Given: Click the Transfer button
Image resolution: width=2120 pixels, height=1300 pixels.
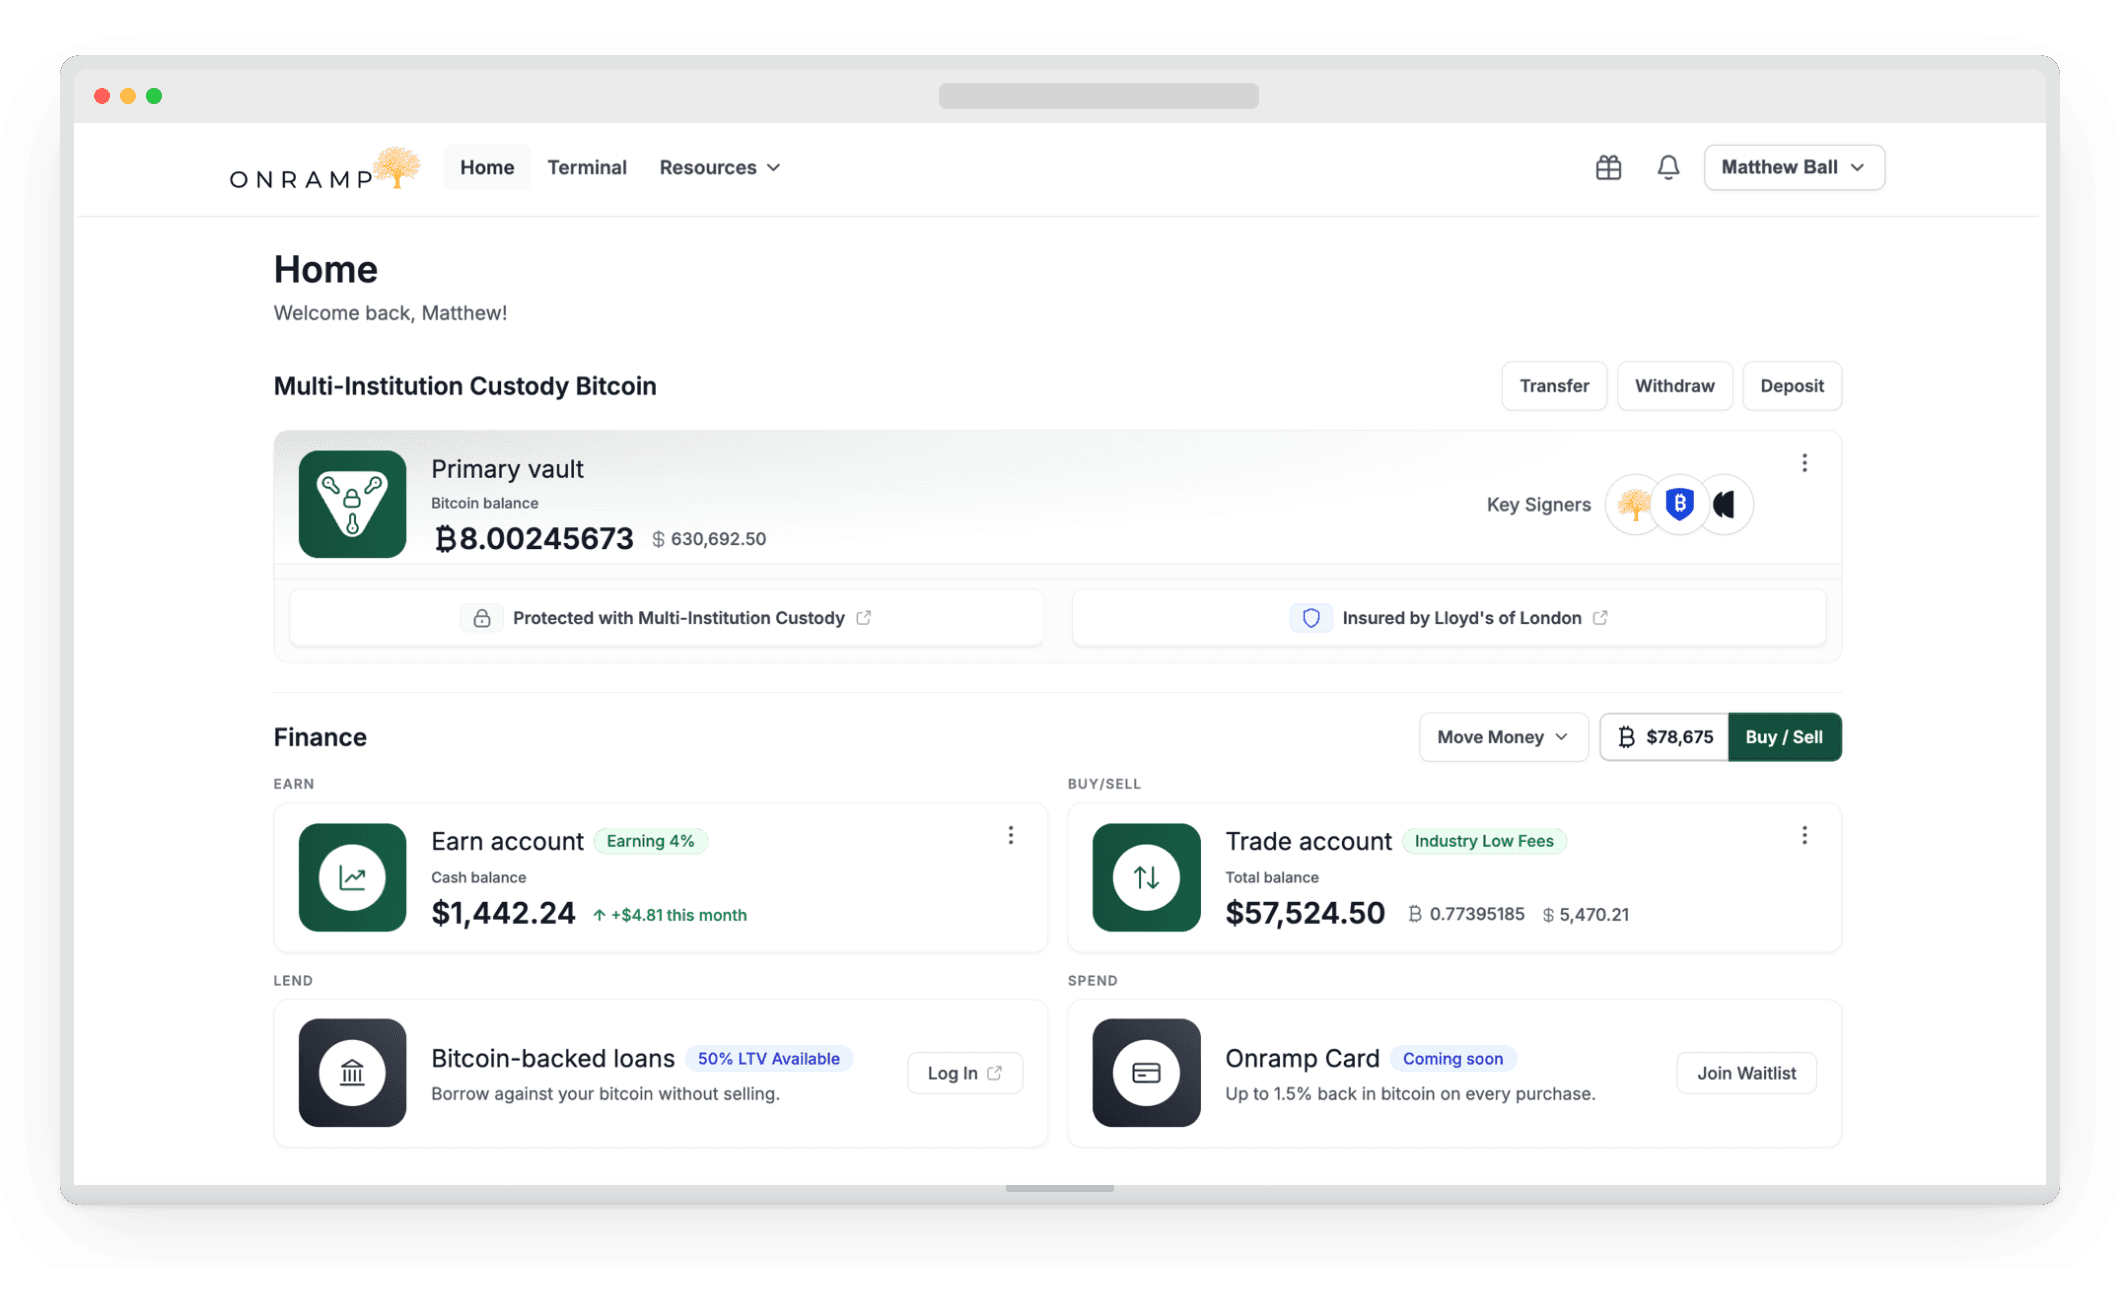Looking at the screenshot, I should [1554, 386].
